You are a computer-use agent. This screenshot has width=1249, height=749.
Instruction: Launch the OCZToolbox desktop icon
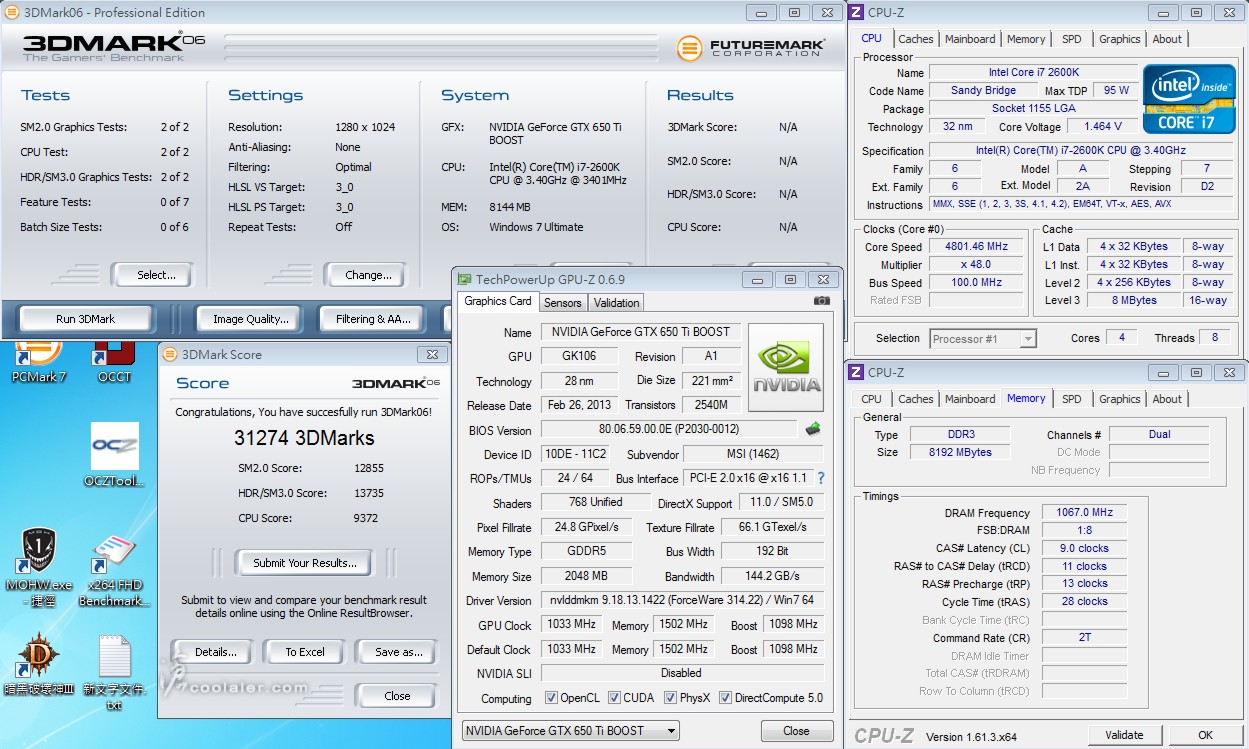pyautogui.click(x=114, y=456)
